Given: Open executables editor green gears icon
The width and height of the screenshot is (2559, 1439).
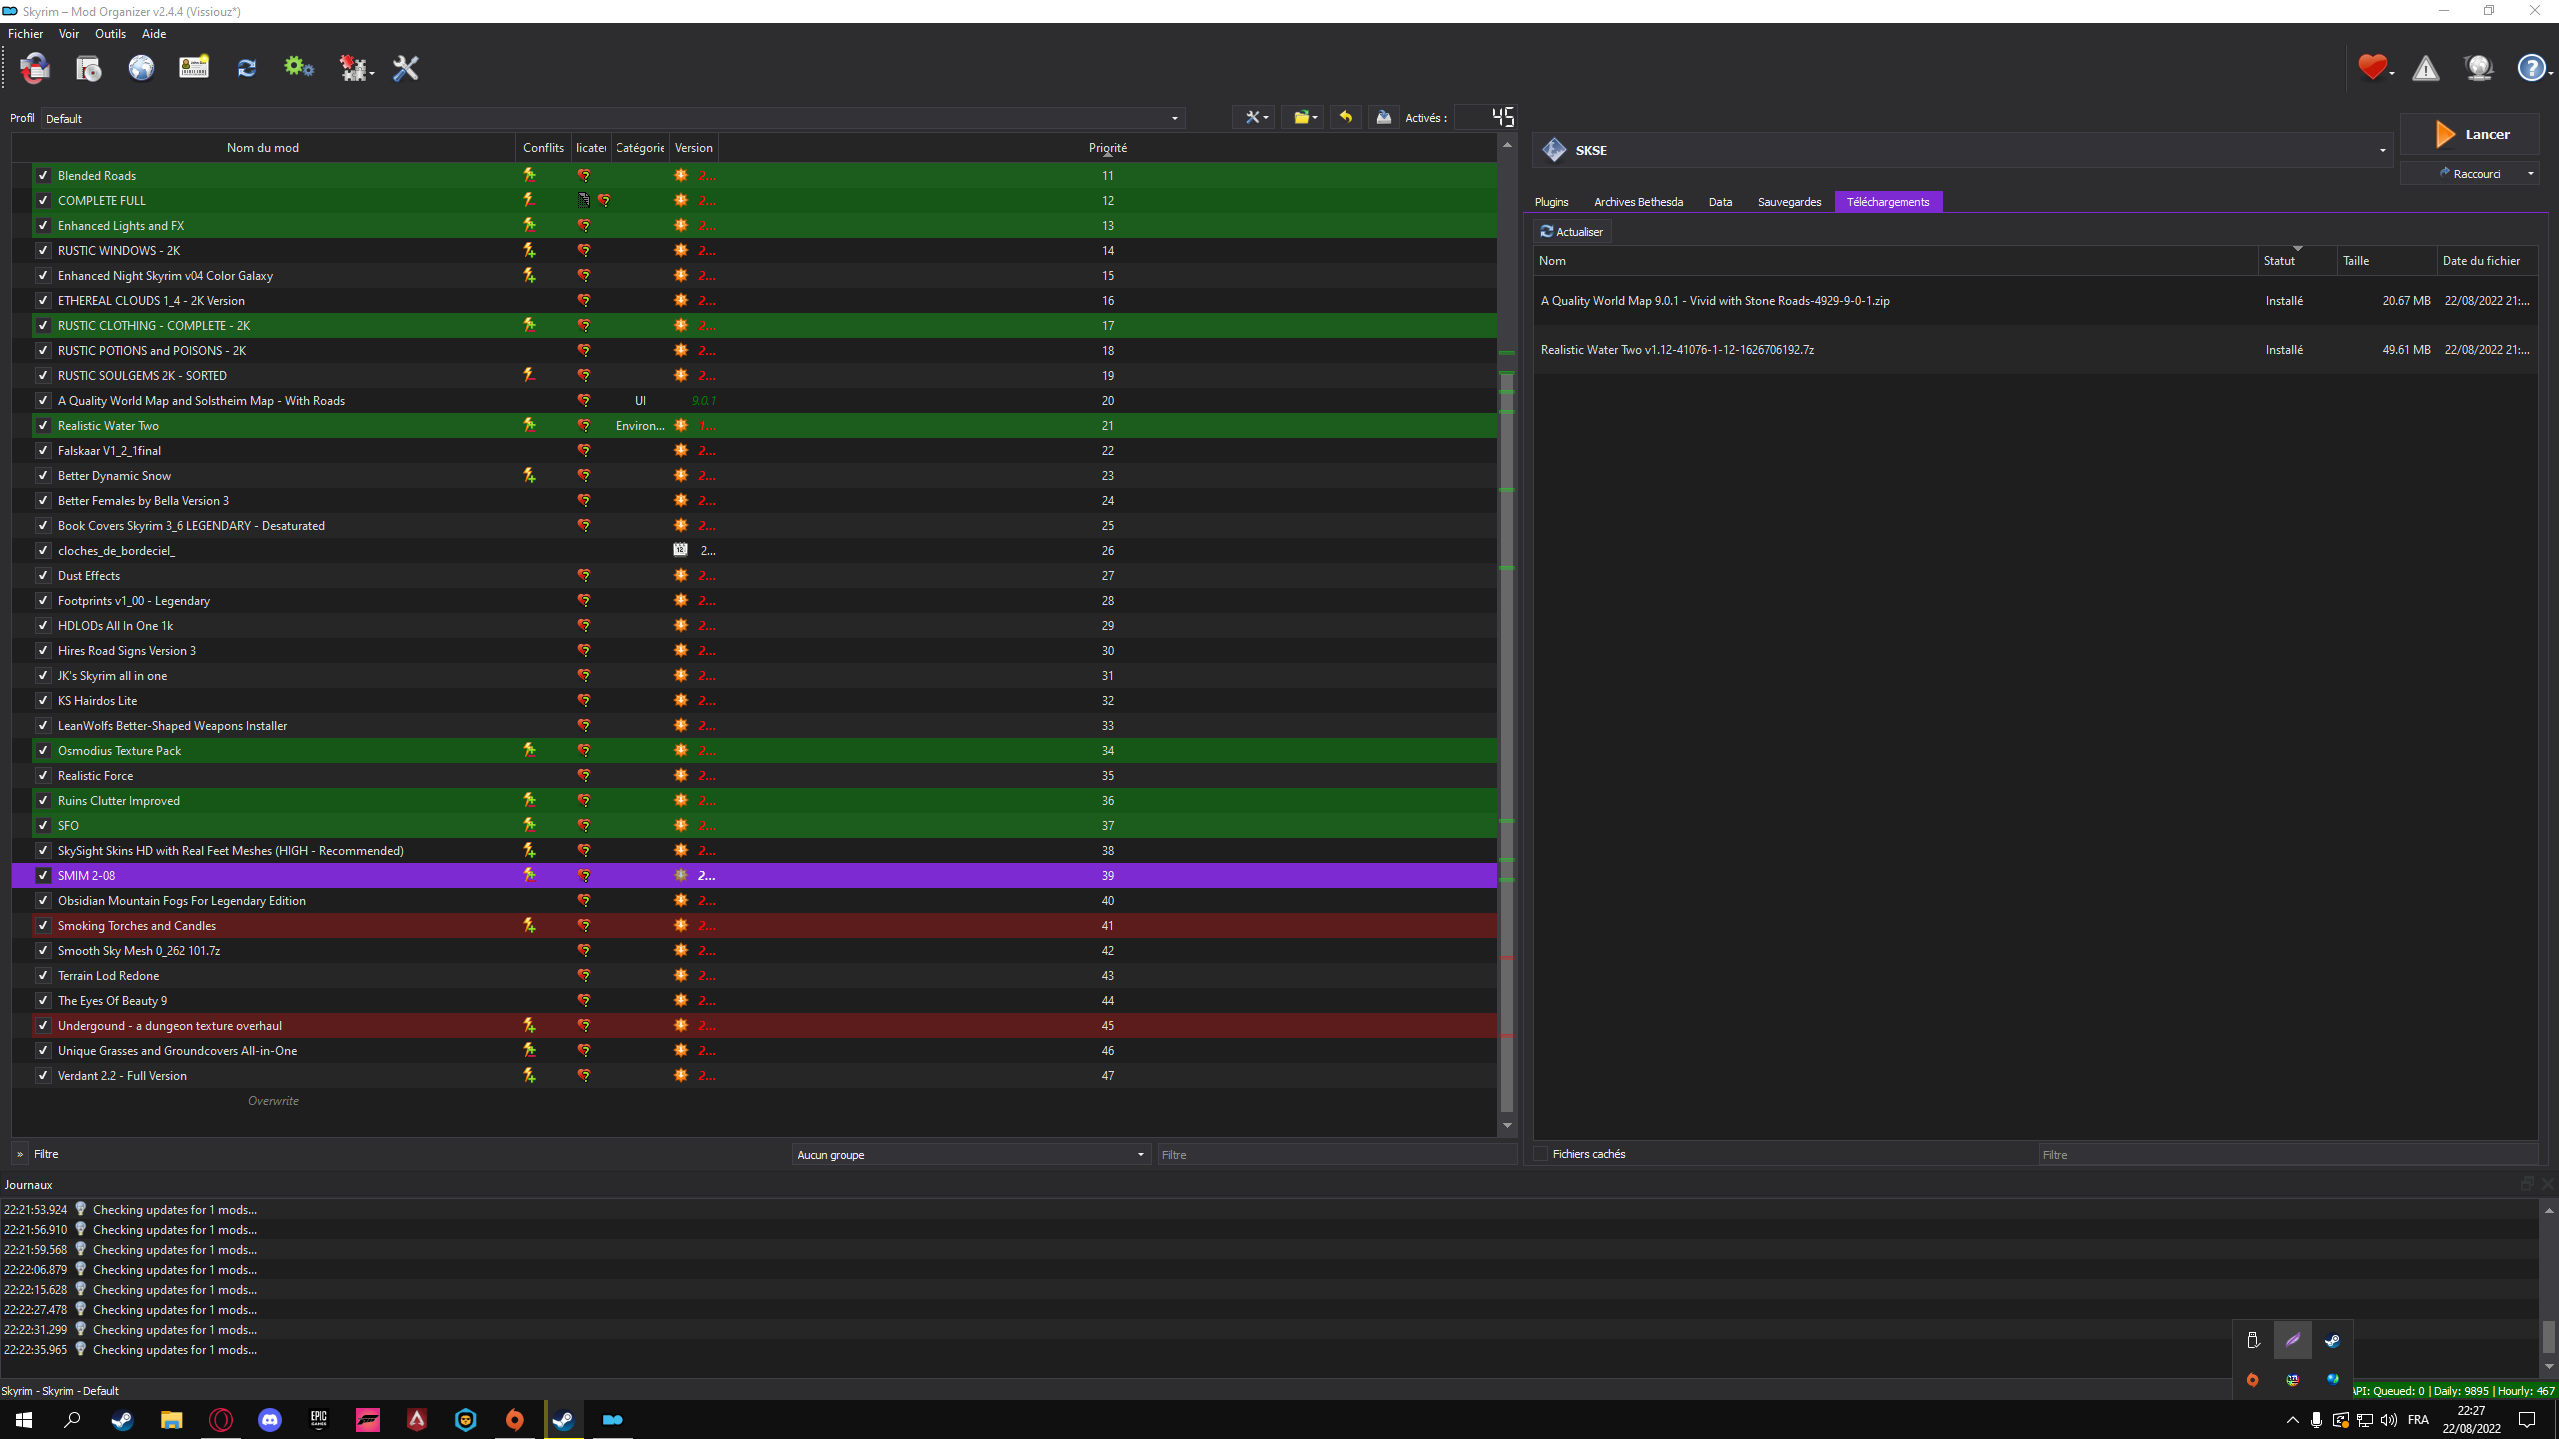Looking at the screenshot, I should pos(298,68).
